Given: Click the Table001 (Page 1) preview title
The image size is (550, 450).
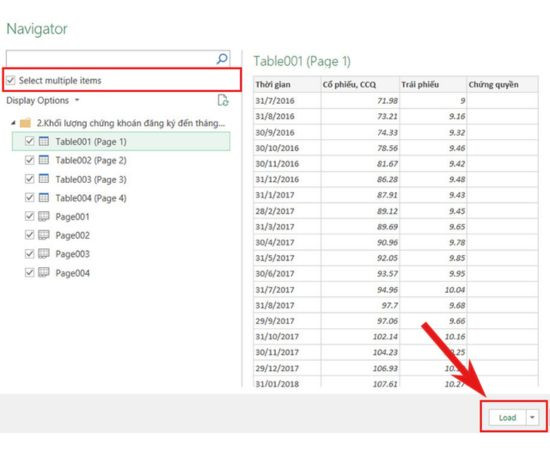Looking at the screenshot, I should point(302,61).
